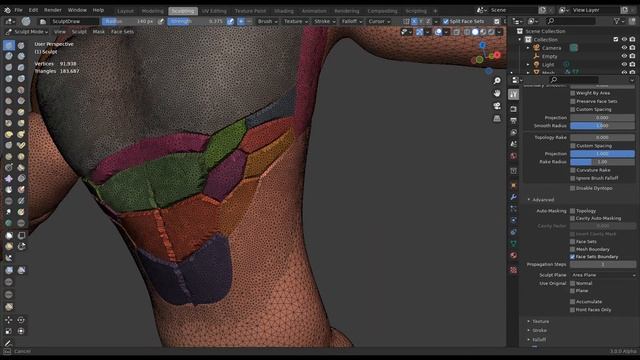Open the Texture dropdown in header
Viewport: 640px width, 360px height.
pyautogui.click(x=296, y=21)
